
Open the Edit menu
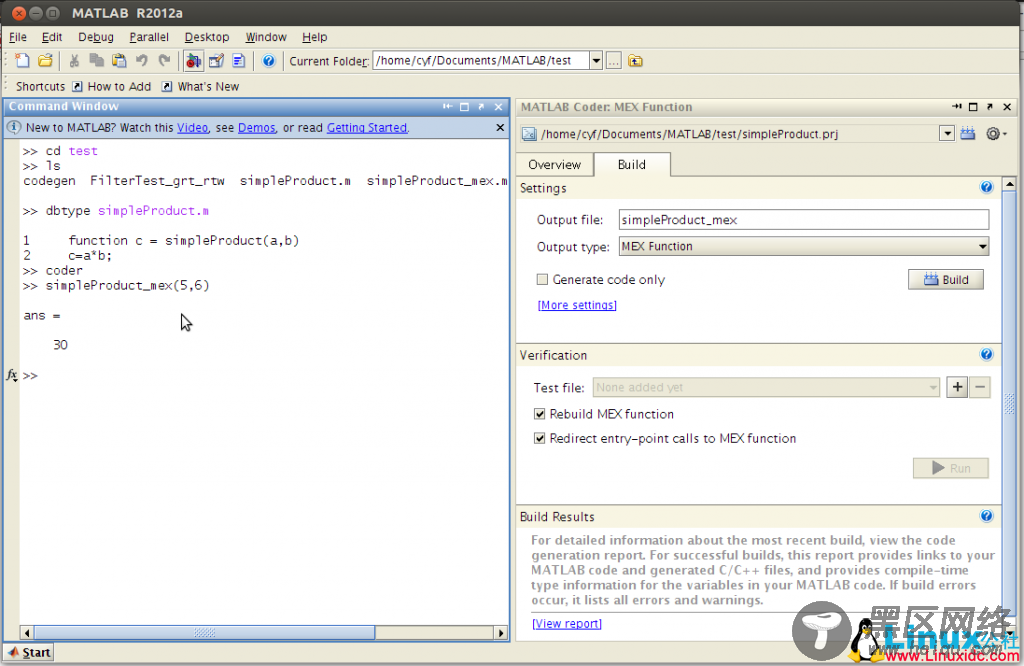click(52, 37)
